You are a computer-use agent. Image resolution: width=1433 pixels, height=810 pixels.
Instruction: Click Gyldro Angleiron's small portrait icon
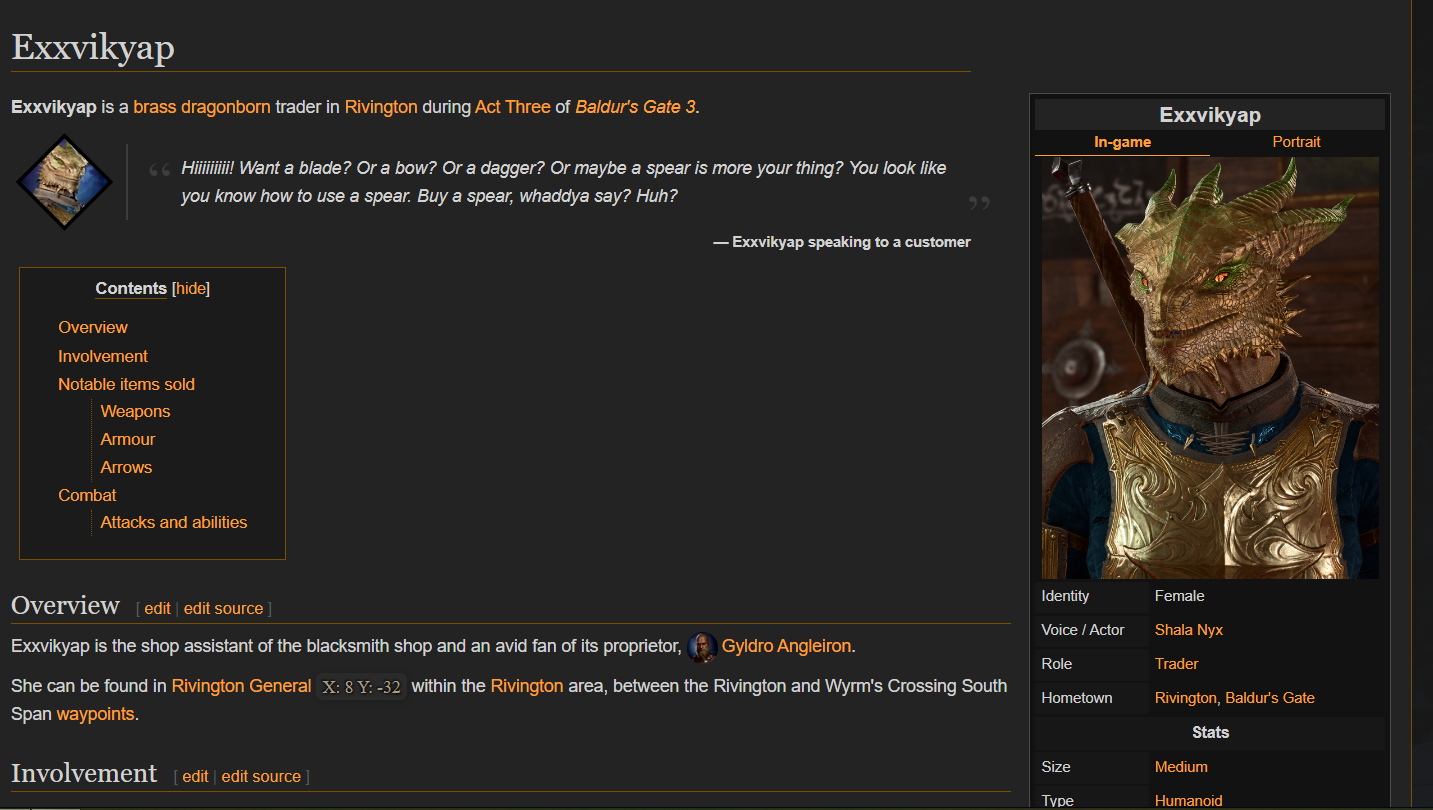pos(703,647)
